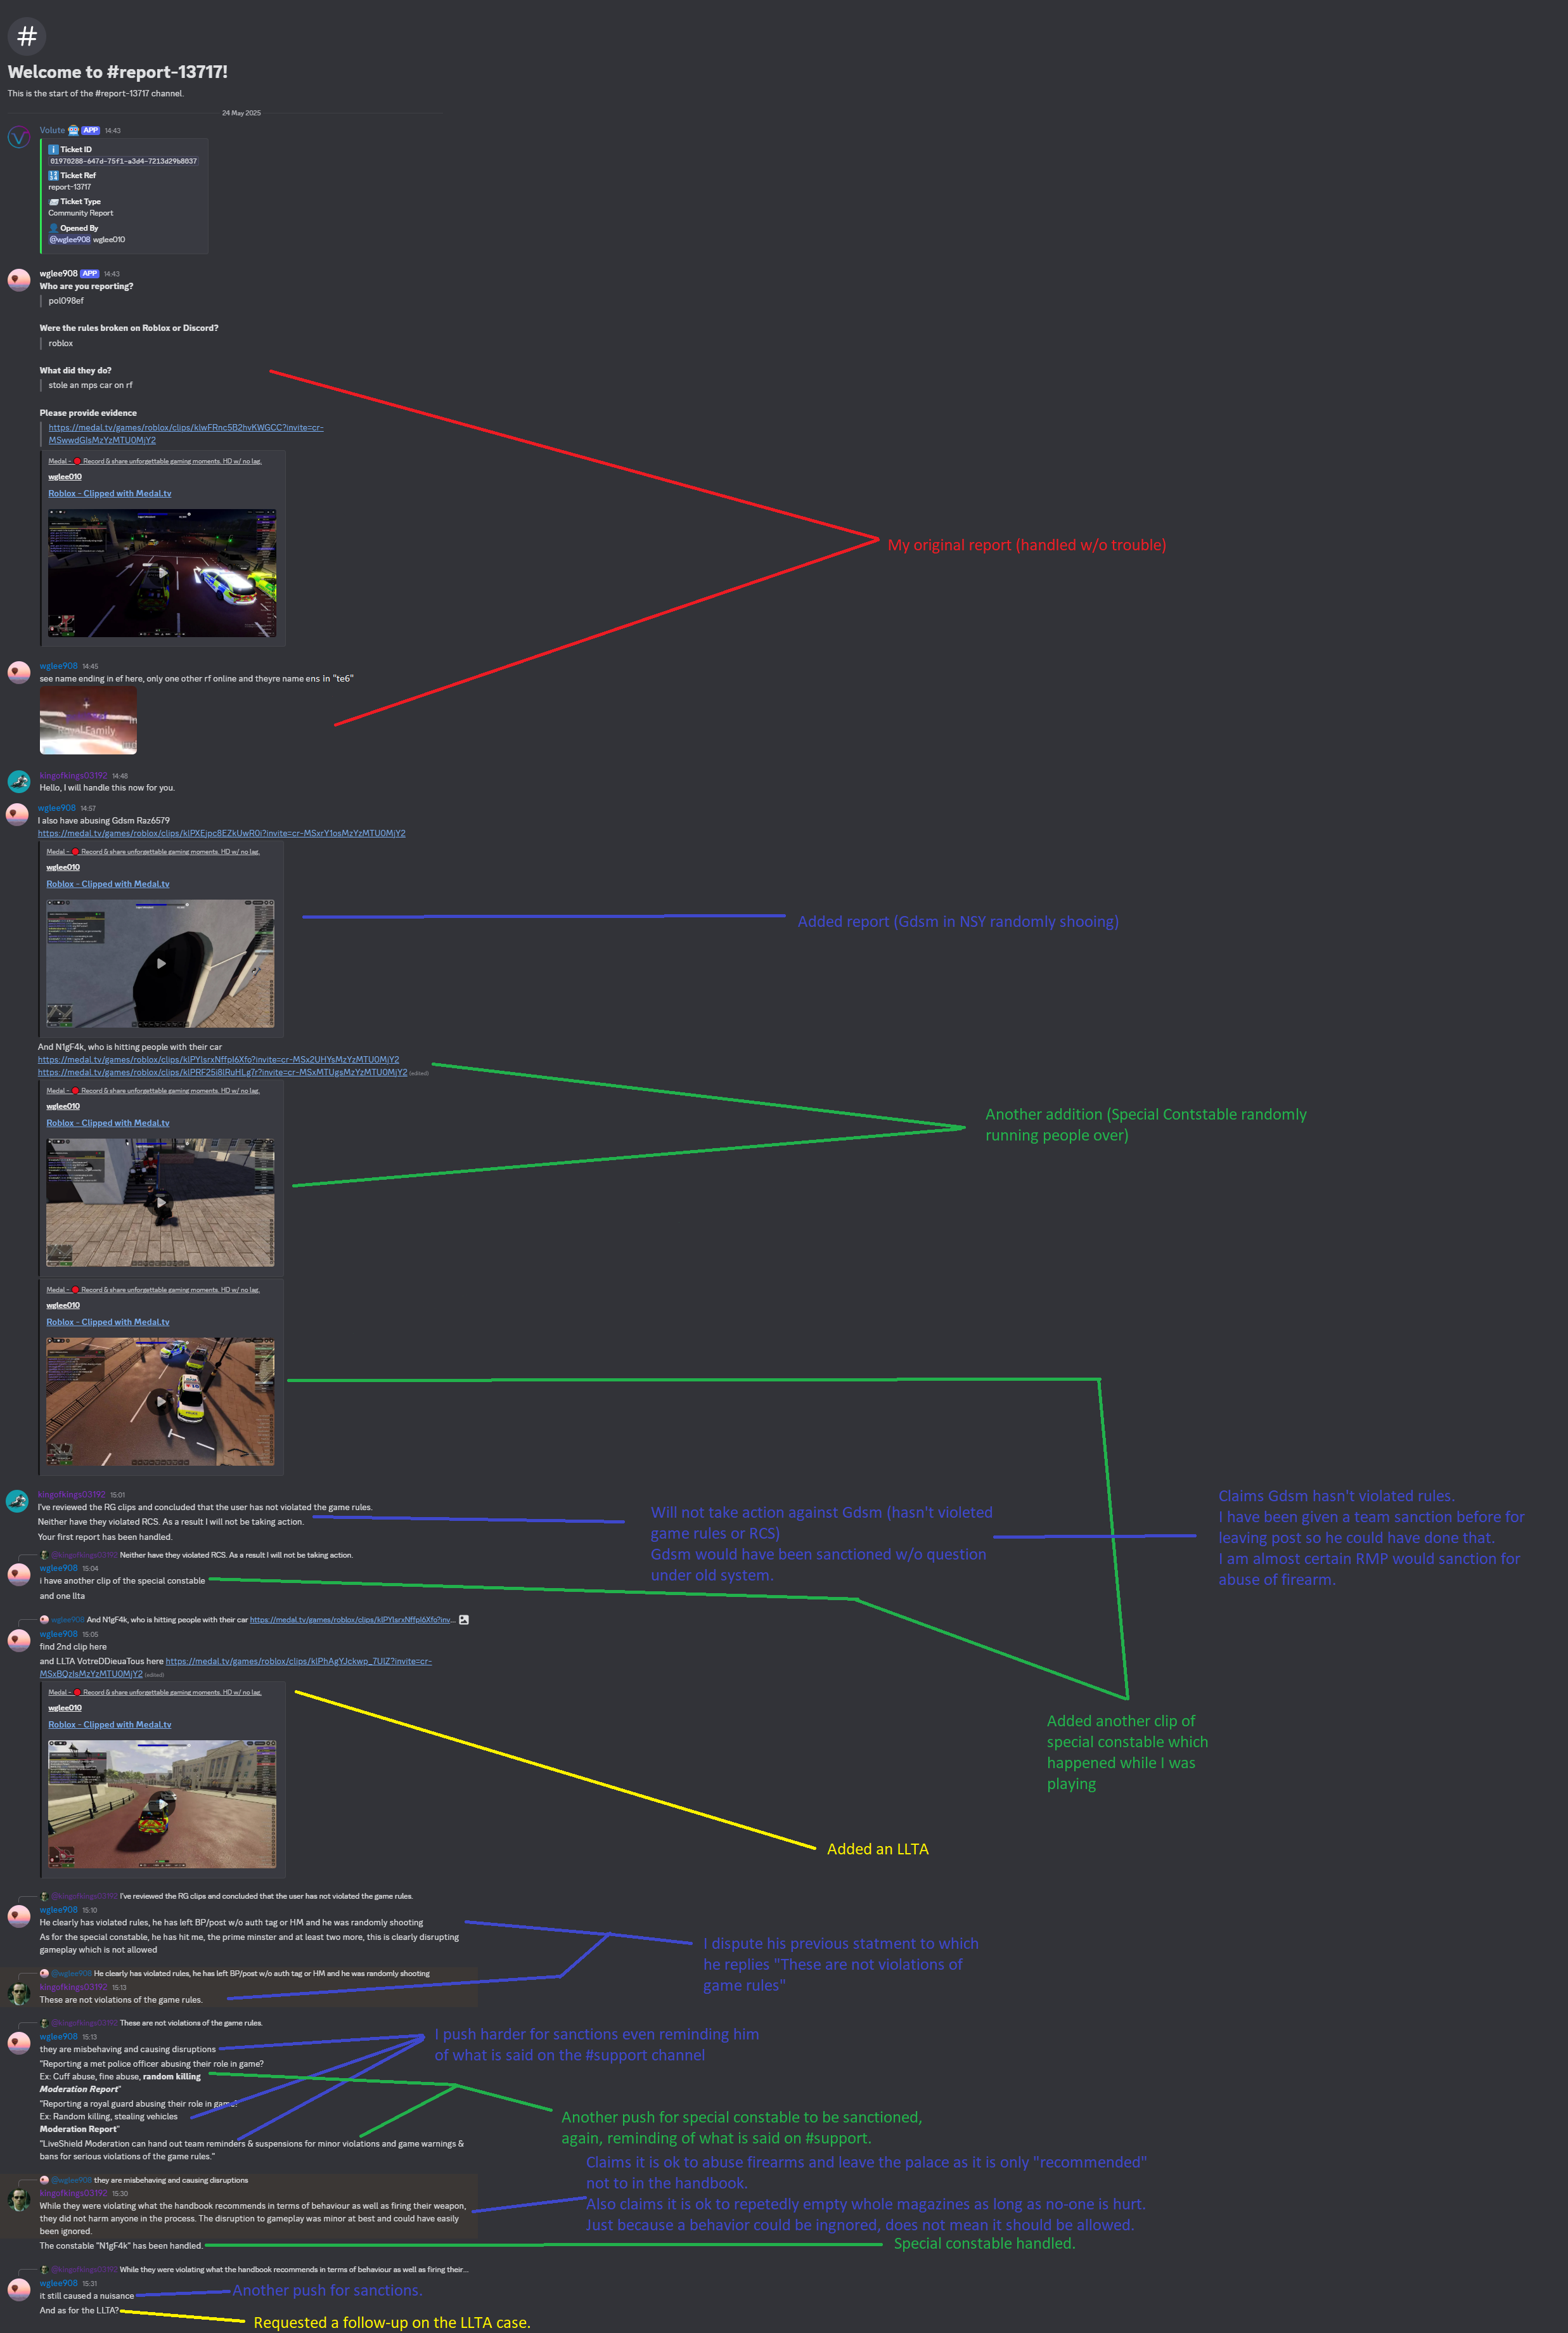This screenshot has width=1568, height=2333.
Task: Click the Ticket ID code block
Action: pyautogui.click(x=123, y=161)
